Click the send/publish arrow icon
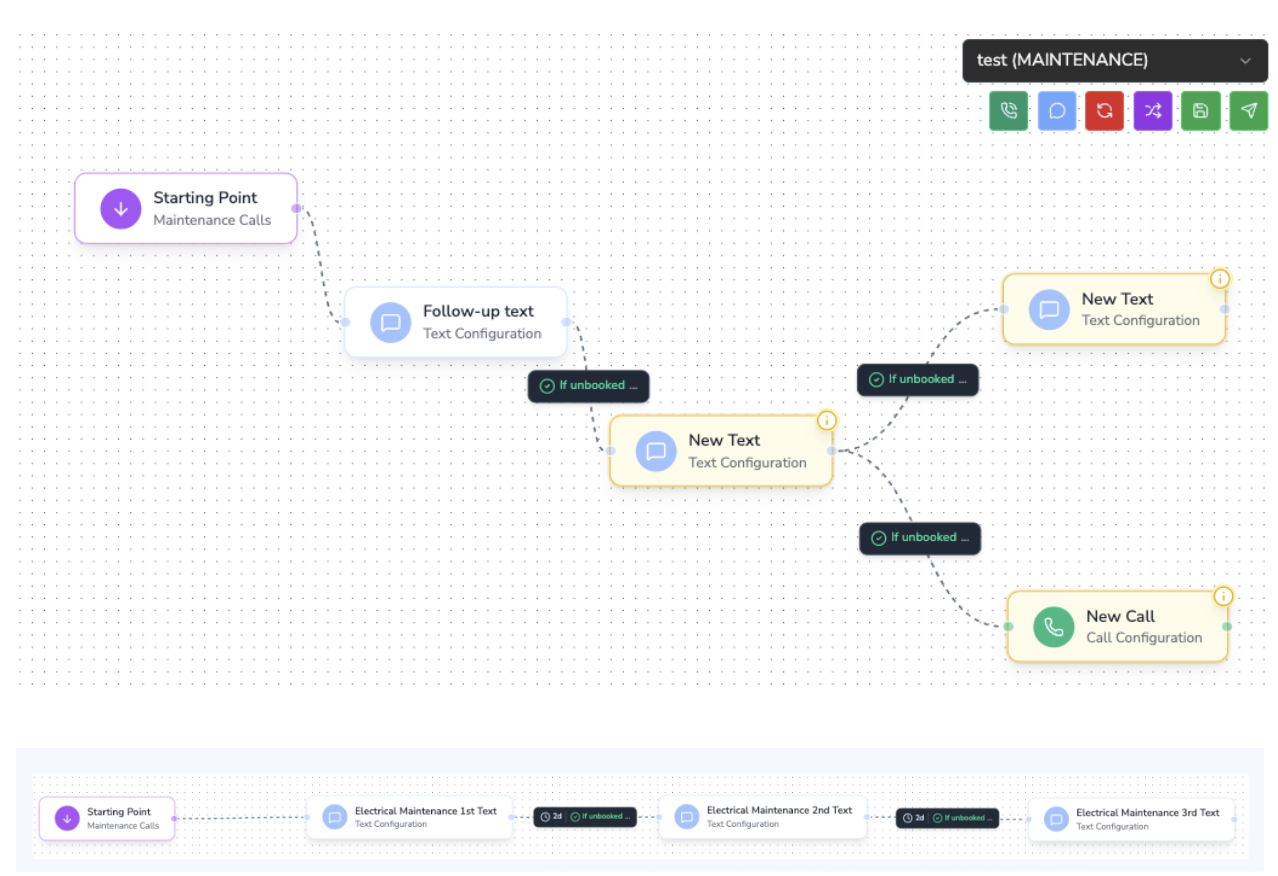Screen dimensions: 1278x876 pyautogui.click(x=1248, y=110)
